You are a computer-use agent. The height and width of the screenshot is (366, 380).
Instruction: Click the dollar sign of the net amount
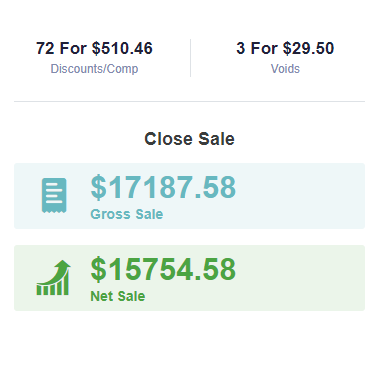[x=98, y=269]
